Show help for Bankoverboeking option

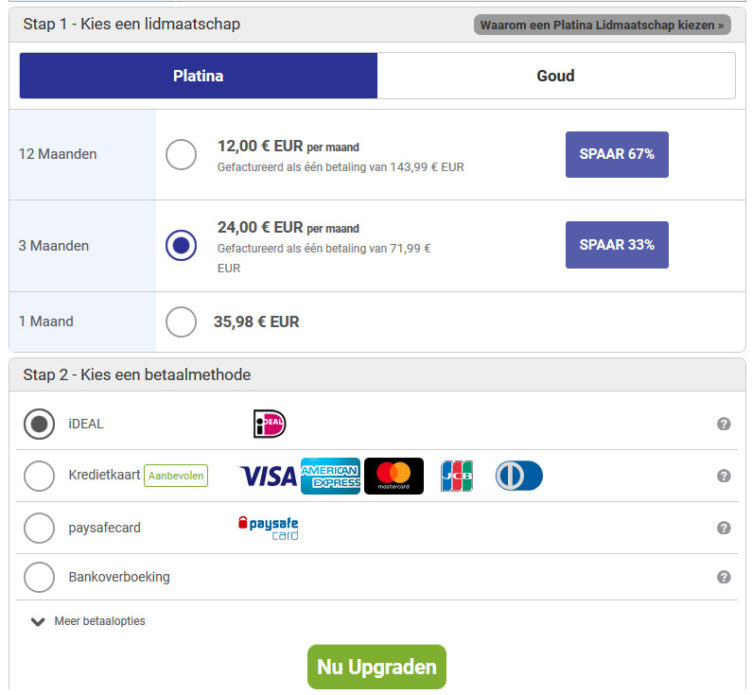[x=724, y=577]
